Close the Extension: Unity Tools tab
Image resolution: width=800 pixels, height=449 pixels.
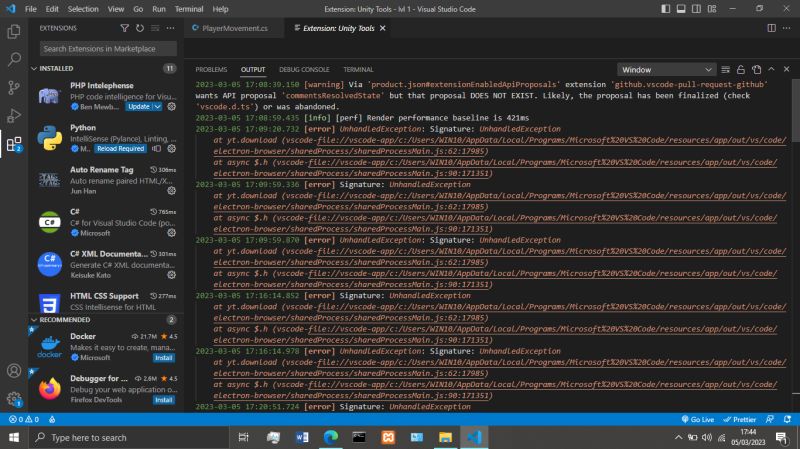click(383, 28)
